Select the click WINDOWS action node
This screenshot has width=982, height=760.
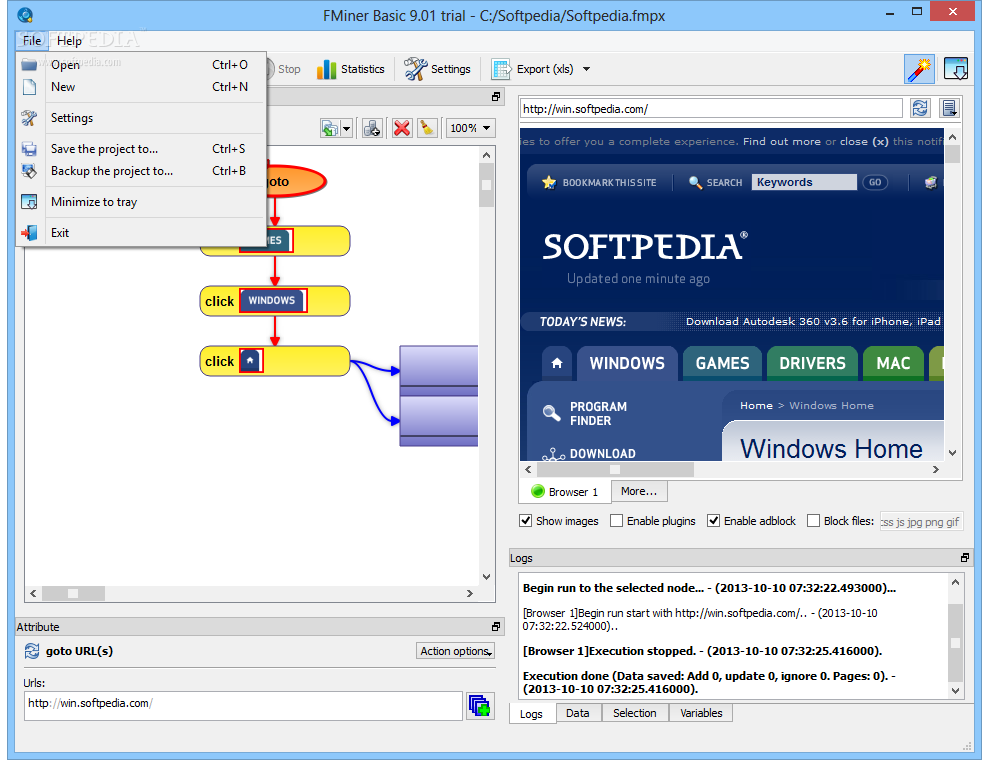click(x=274, y=301)
